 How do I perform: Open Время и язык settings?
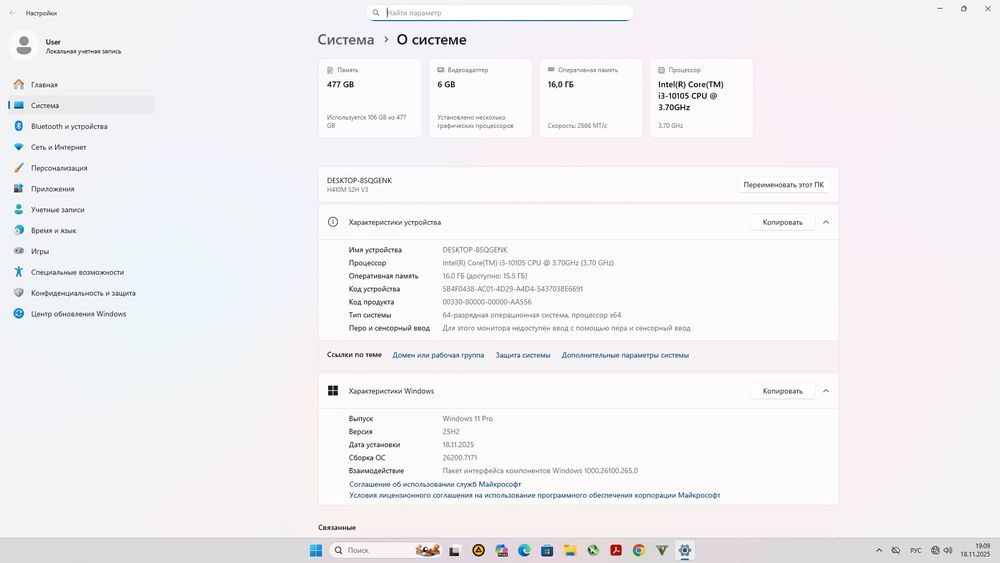(x=81, y=230)
